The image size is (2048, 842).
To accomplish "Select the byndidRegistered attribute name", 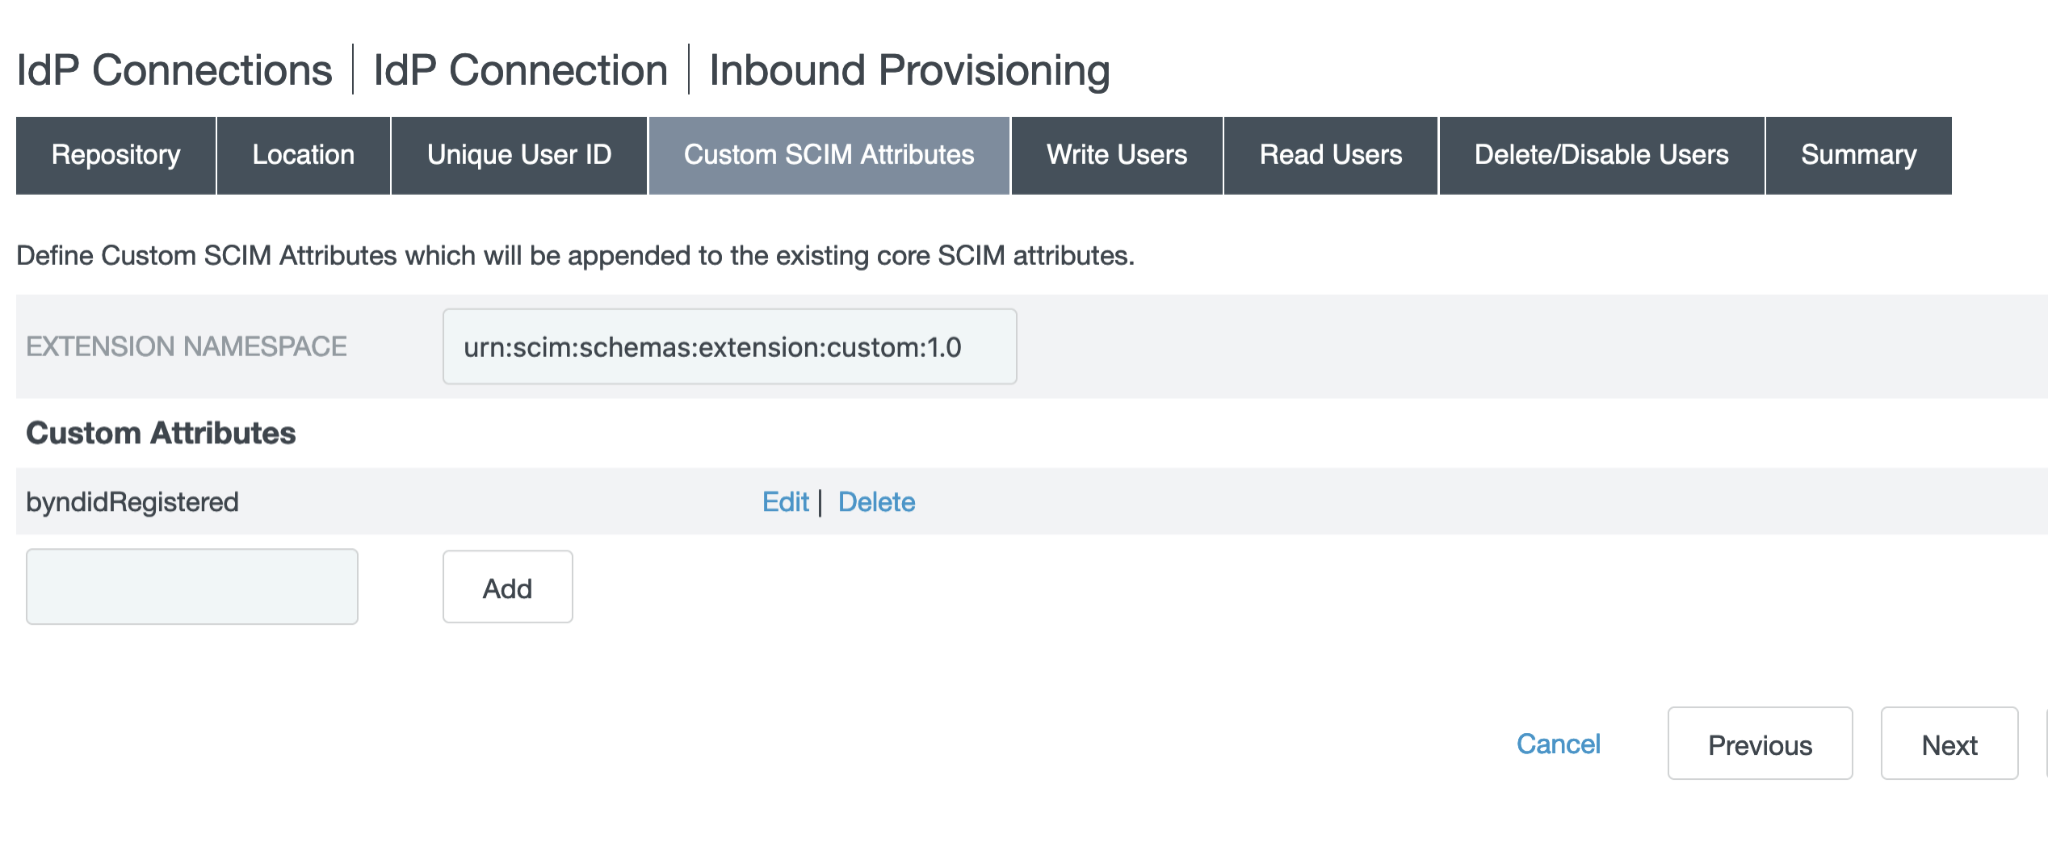I will pos(132,502).
